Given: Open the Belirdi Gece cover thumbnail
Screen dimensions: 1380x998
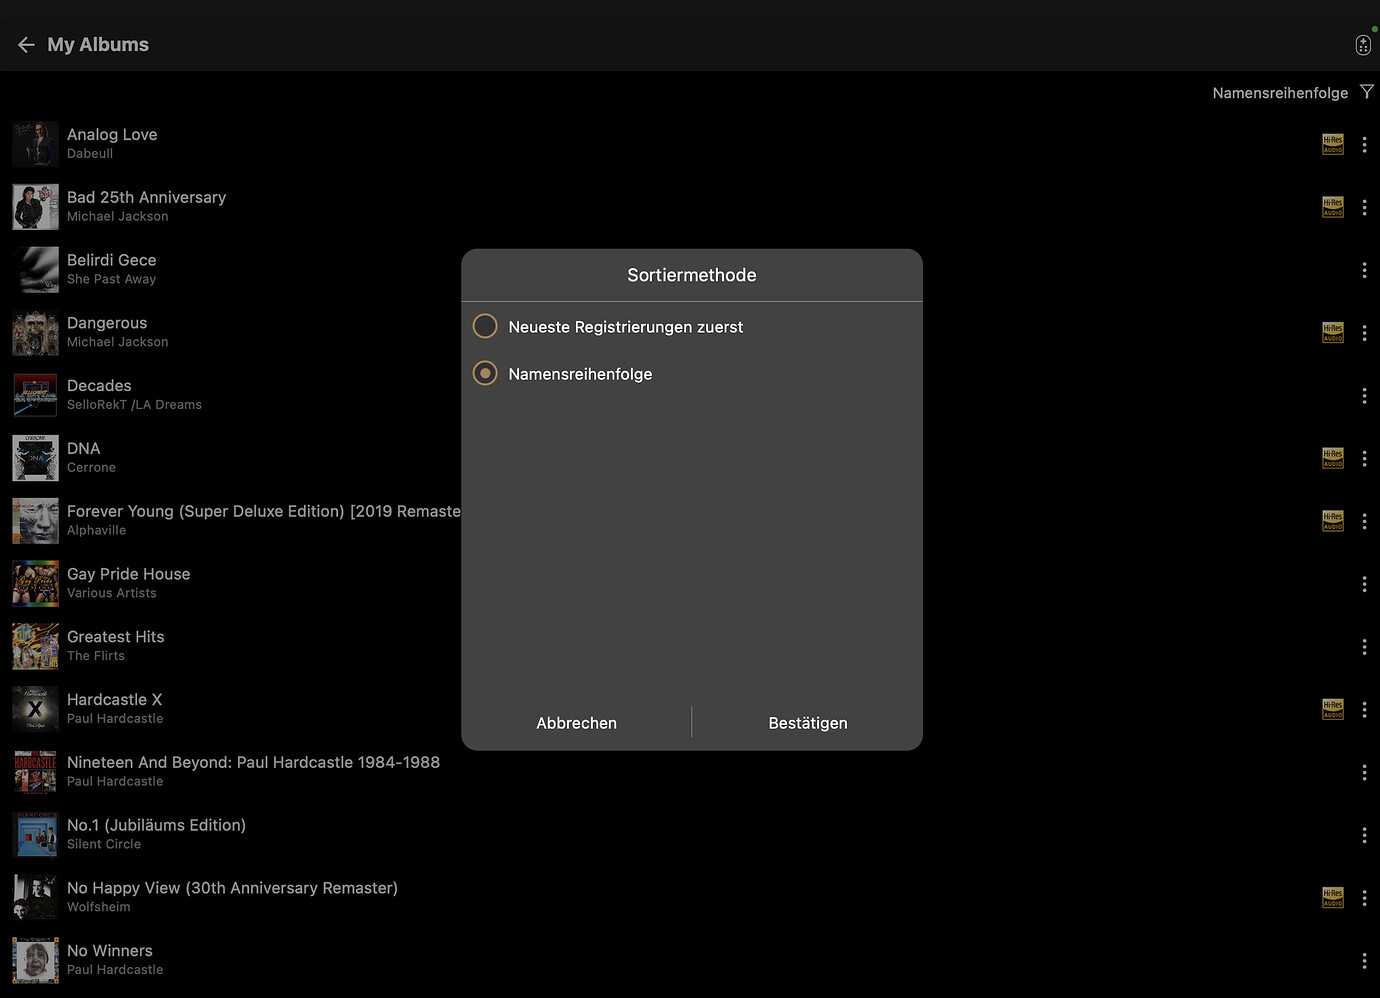Looking at the screenshot, I should click(x=35, y=270).
